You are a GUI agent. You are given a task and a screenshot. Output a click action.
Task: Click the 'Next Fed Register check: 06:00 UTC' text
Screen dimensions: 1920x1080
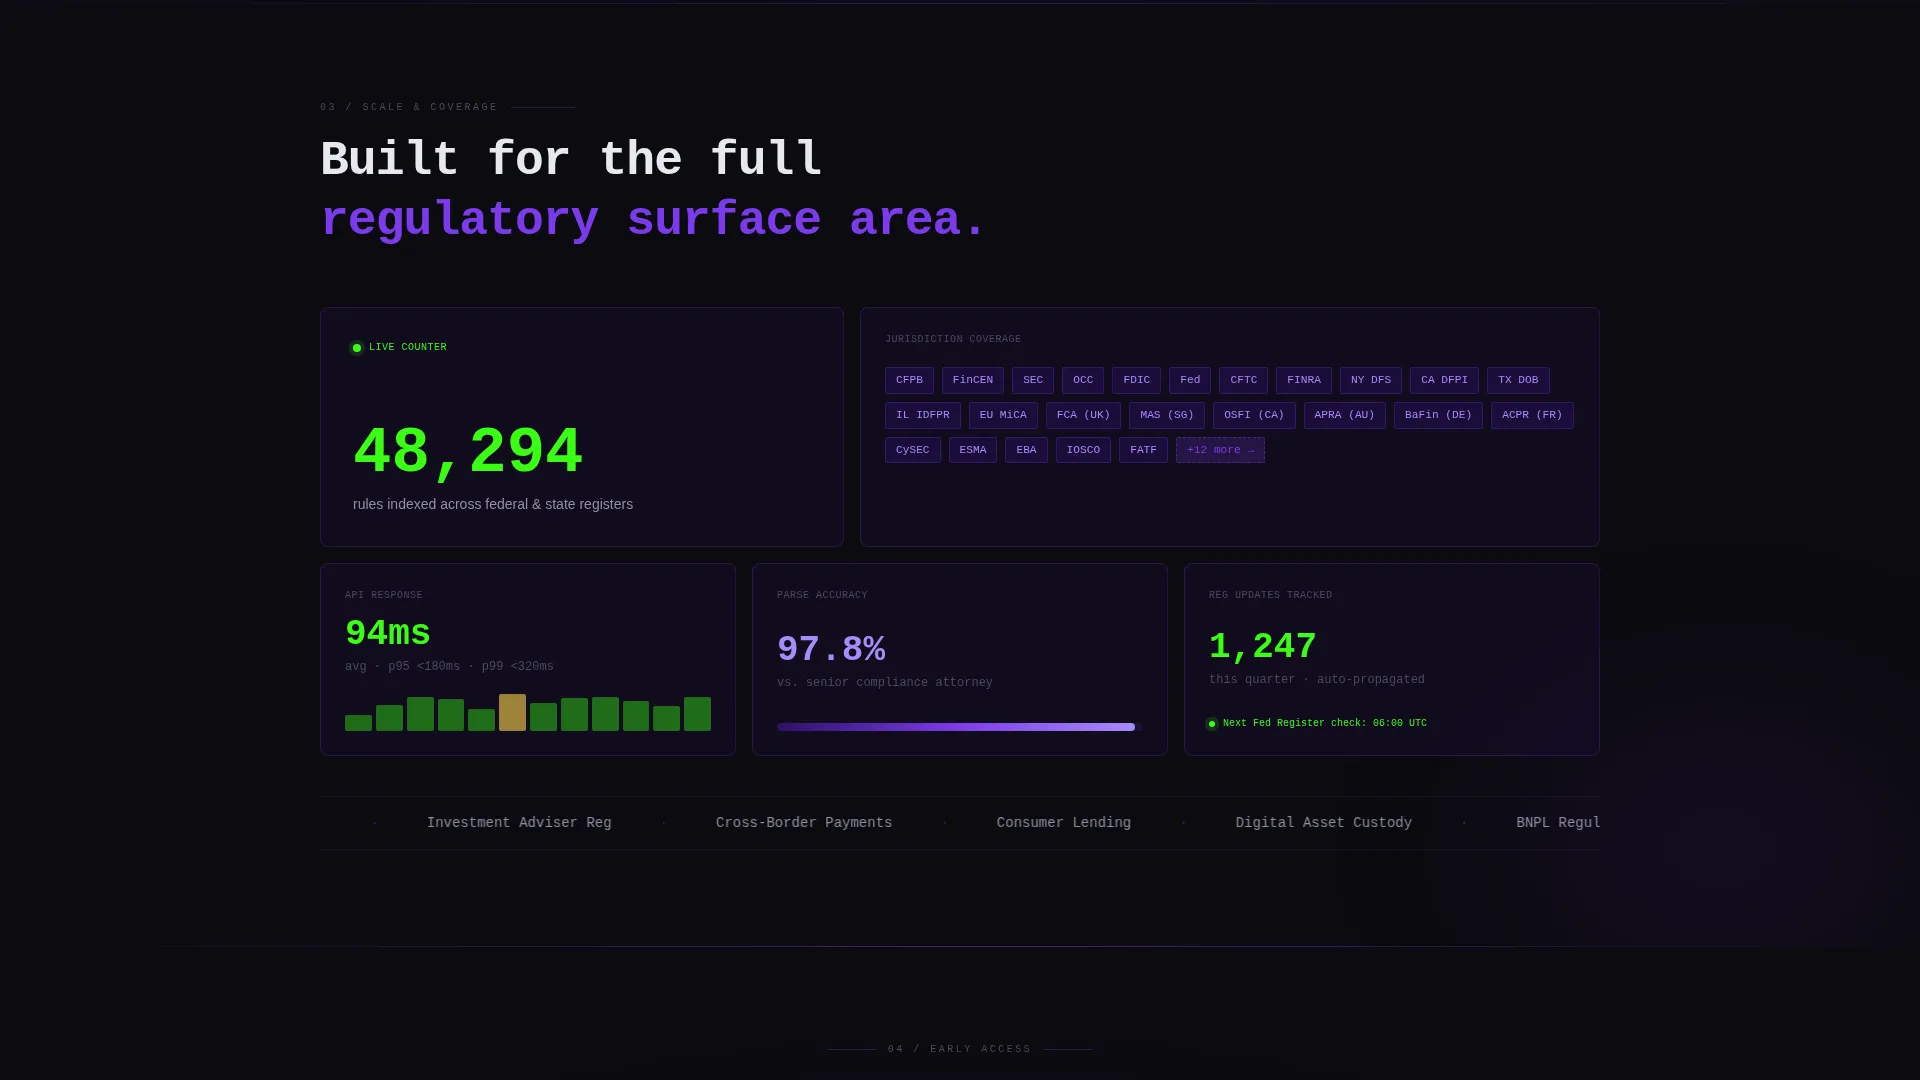[1325, 723]
